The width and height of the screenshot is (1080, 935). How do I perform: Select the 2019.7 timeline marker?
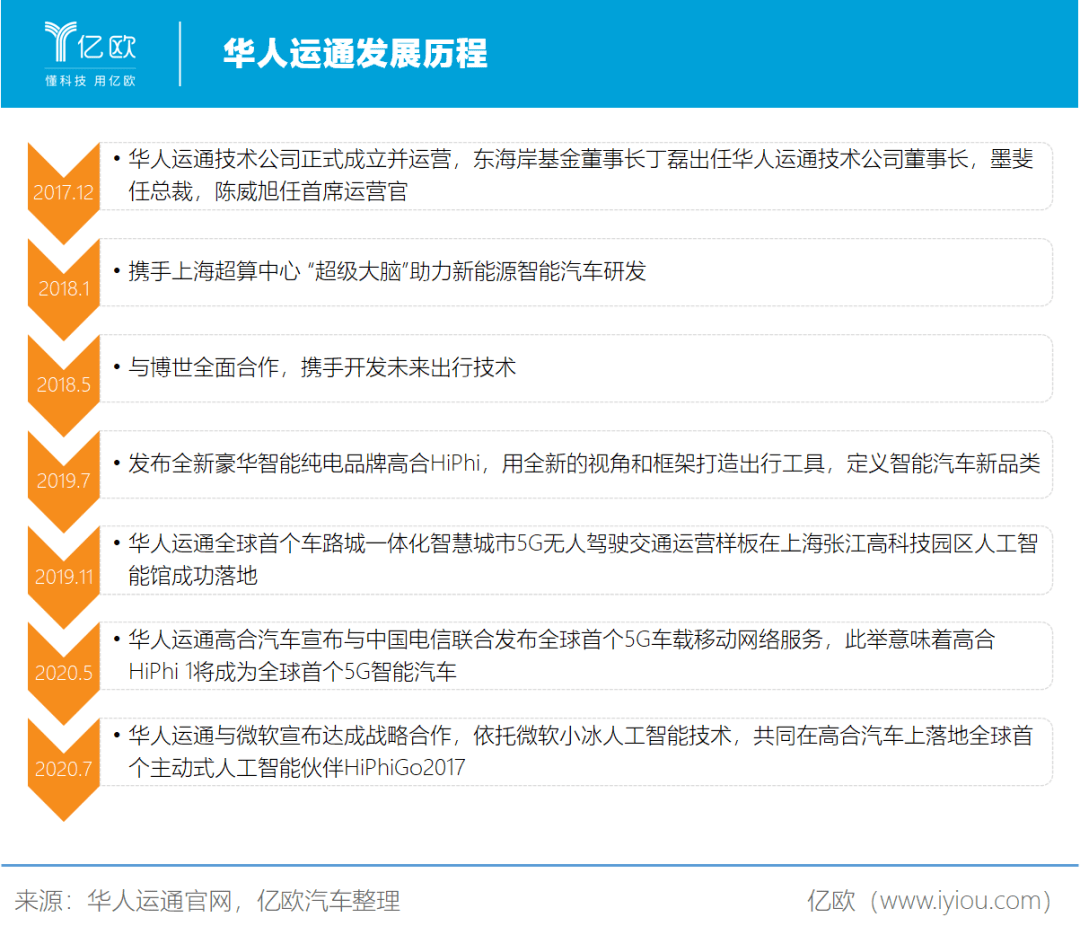click(64, 480)
